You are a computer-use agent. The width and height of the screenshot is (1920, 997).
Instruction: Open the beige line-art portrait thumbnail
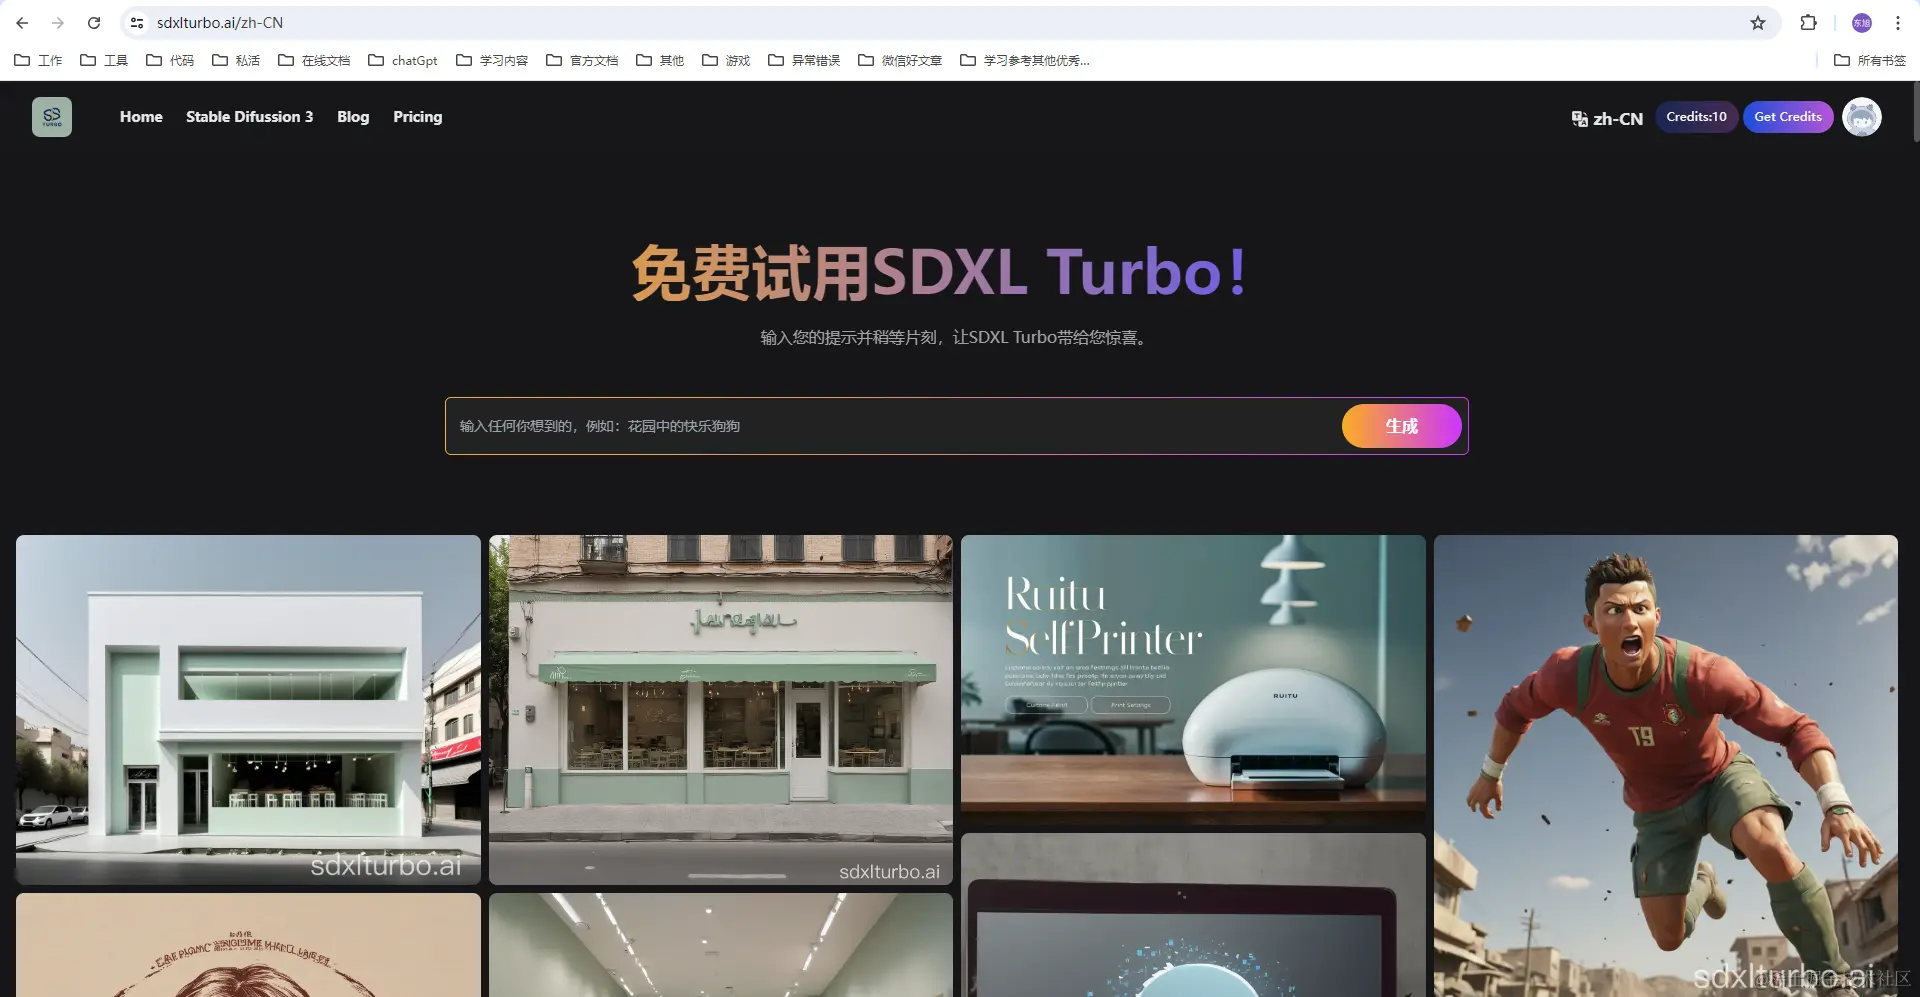248,945
